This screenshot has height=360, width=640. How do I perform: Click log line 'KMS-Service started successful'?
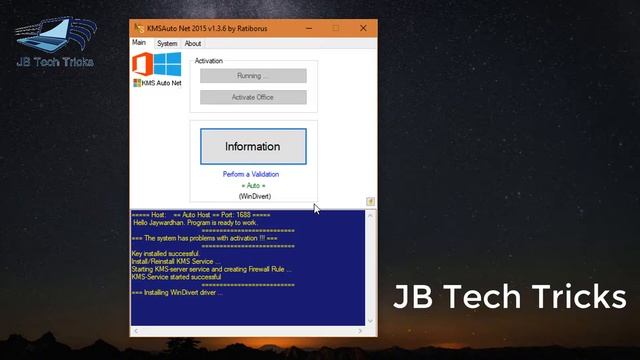pyautogui.click(x=176, y=277)
